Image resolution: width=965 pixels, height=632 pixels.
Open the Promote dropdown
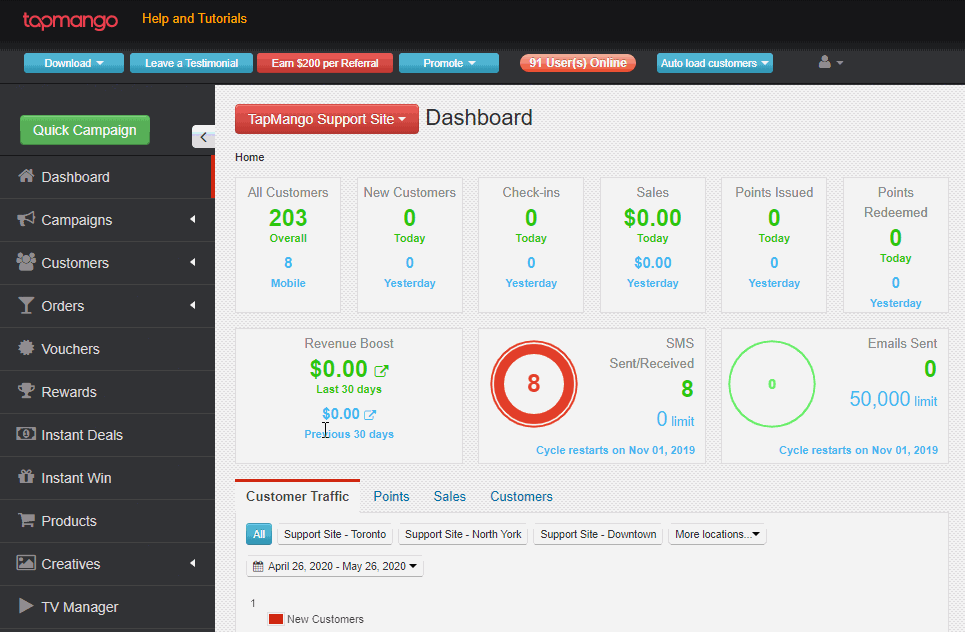(x=448, y=62)
